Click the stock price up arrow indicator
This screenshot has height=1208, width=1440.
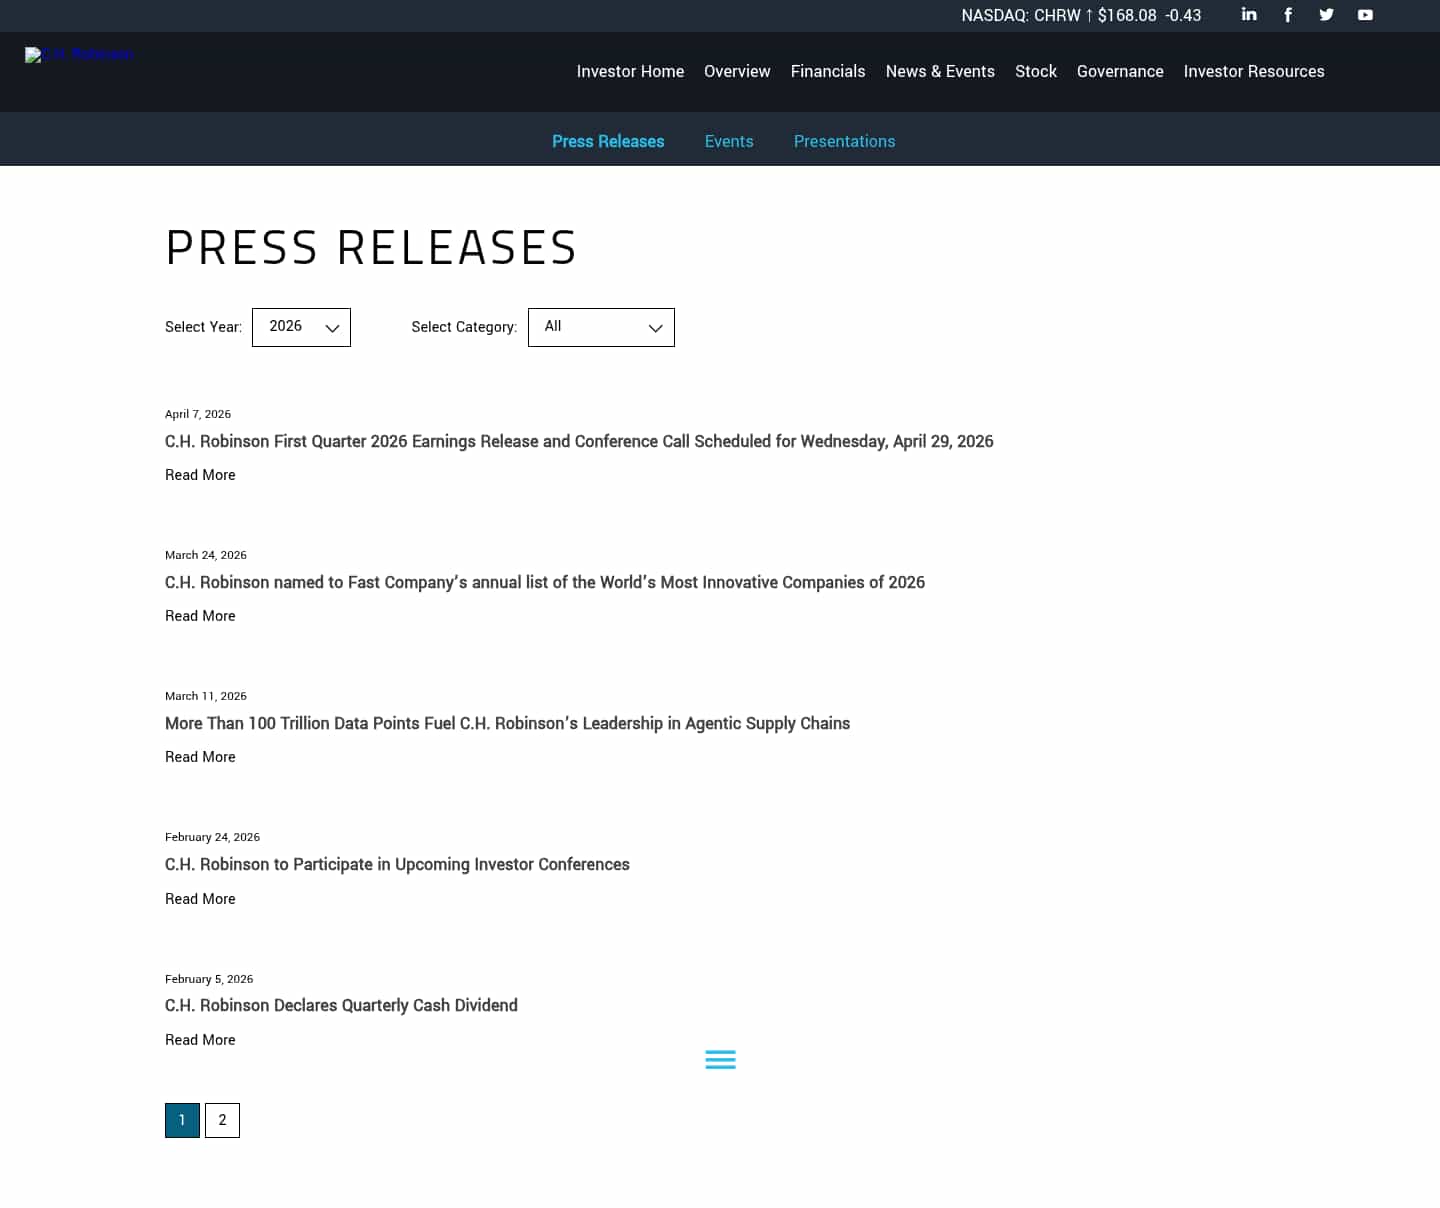(1089, 15)
